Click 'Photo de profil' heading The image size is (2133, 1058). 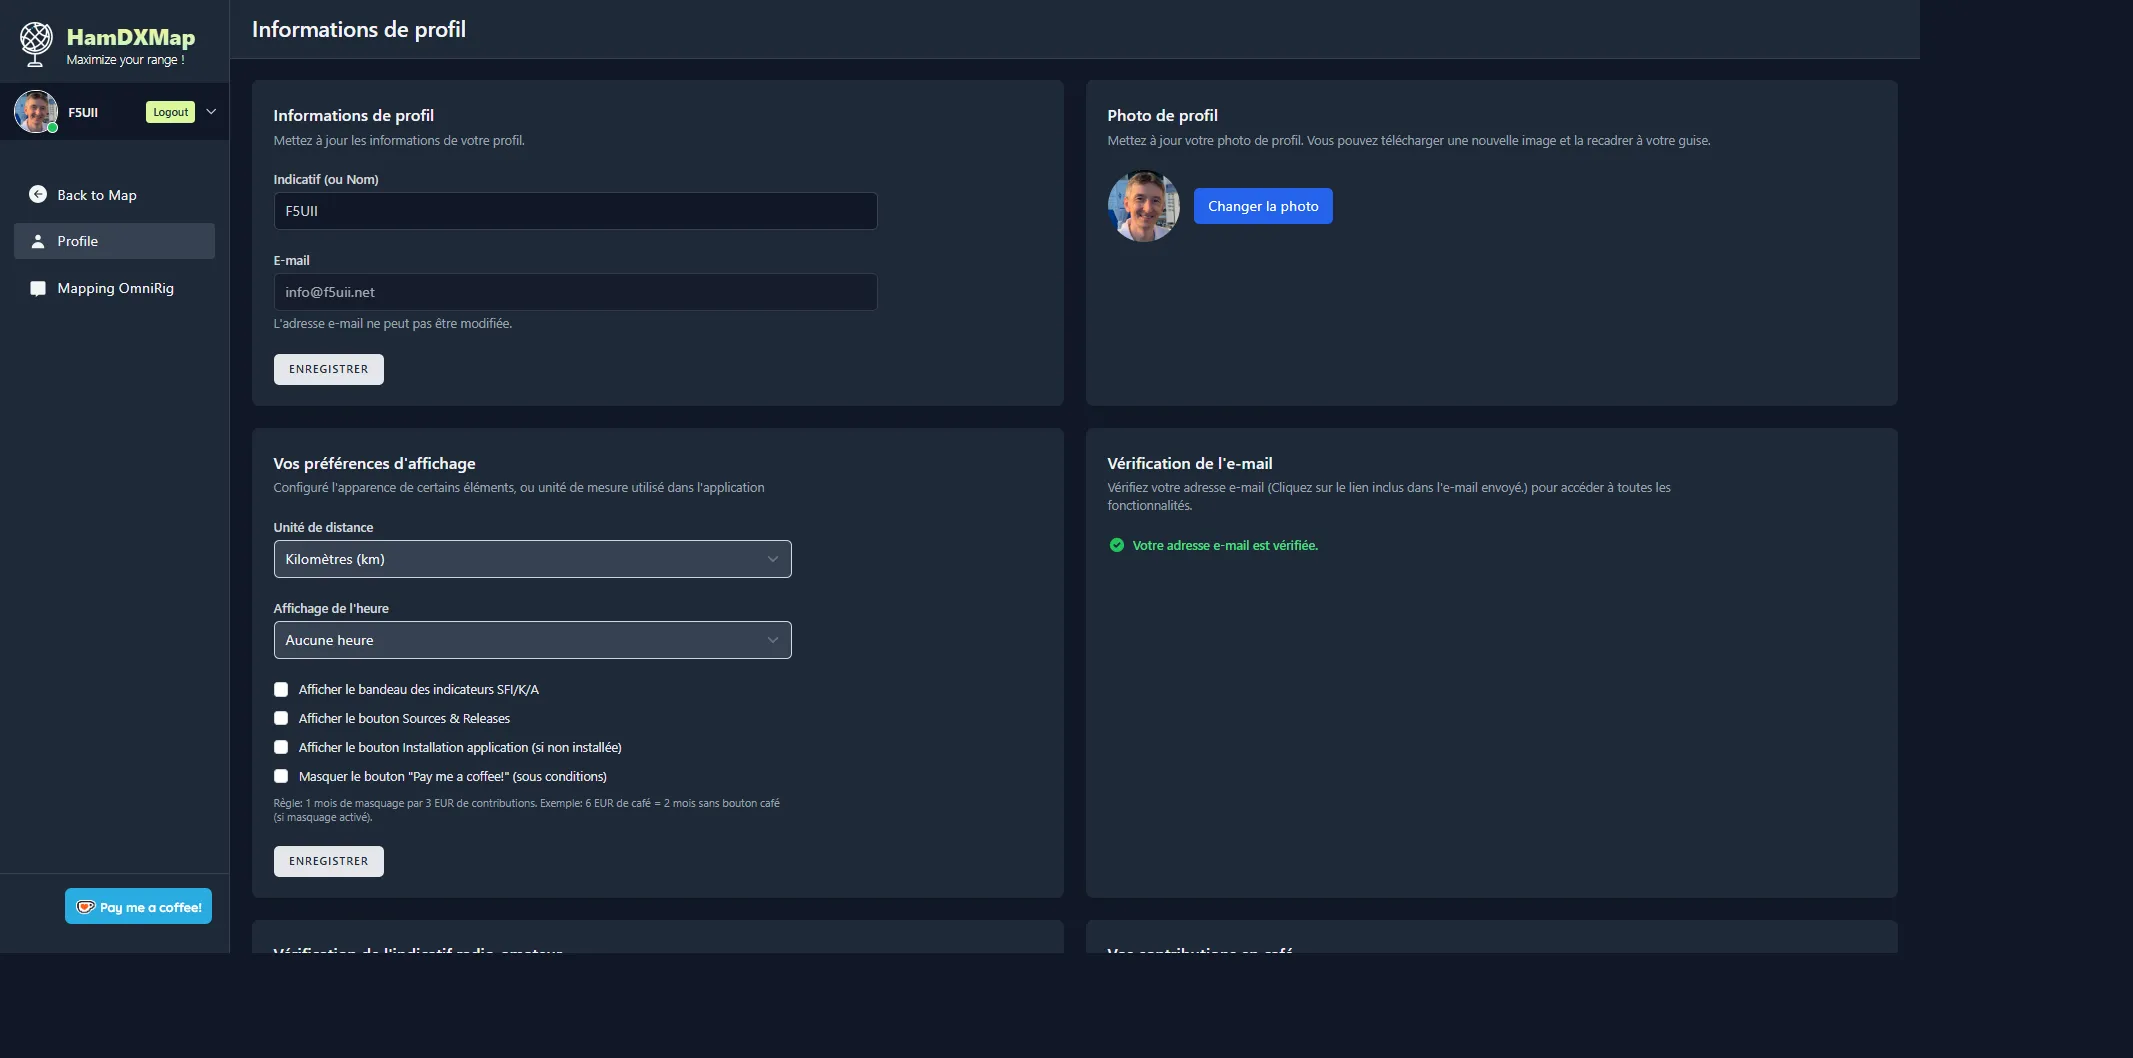tap(1162, 115)
